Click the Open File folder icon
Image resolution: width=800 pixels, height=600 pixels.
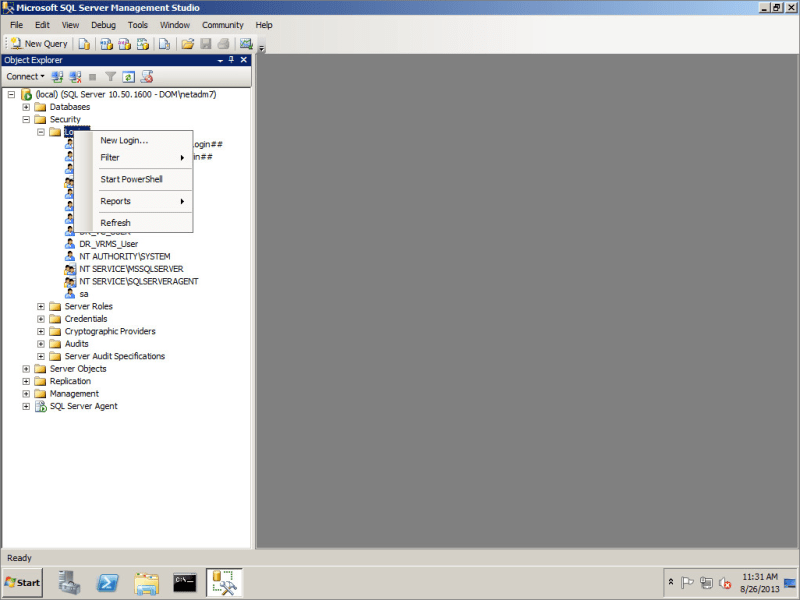[x=187, y=44]
